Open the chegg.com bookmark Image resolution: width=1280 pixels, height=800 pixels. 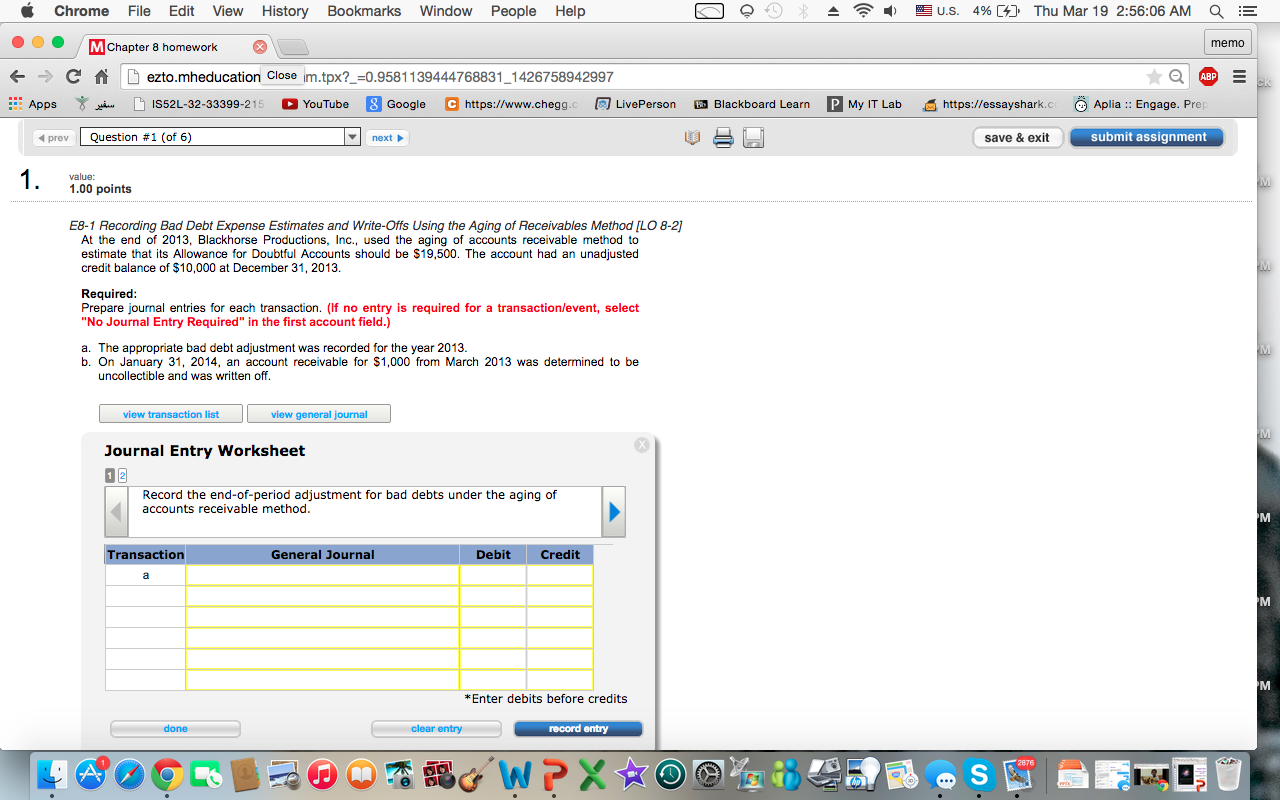click(x=512, y=104)
